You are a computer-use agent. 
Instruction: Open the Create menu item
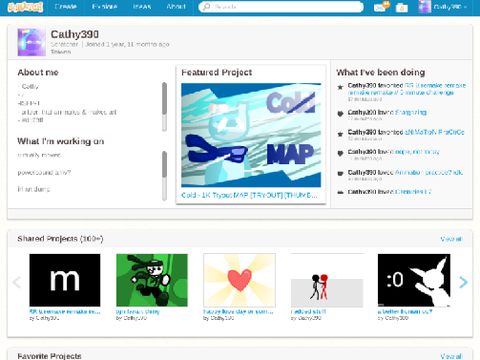tap(65, 7)
